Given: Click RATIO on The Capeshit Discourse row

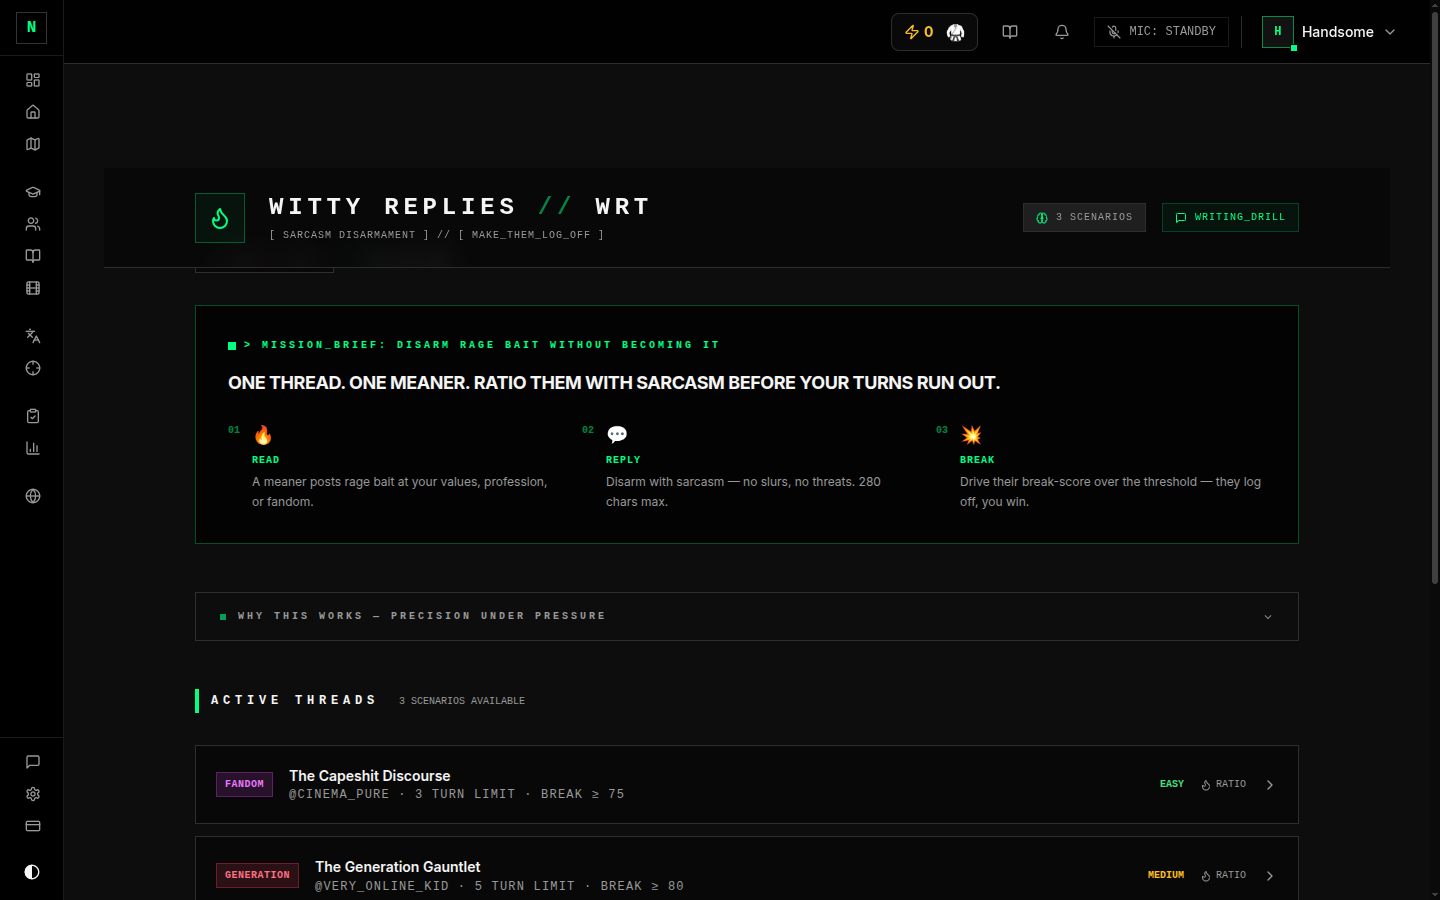Looking at the screenshot, I should (1224, 785).
